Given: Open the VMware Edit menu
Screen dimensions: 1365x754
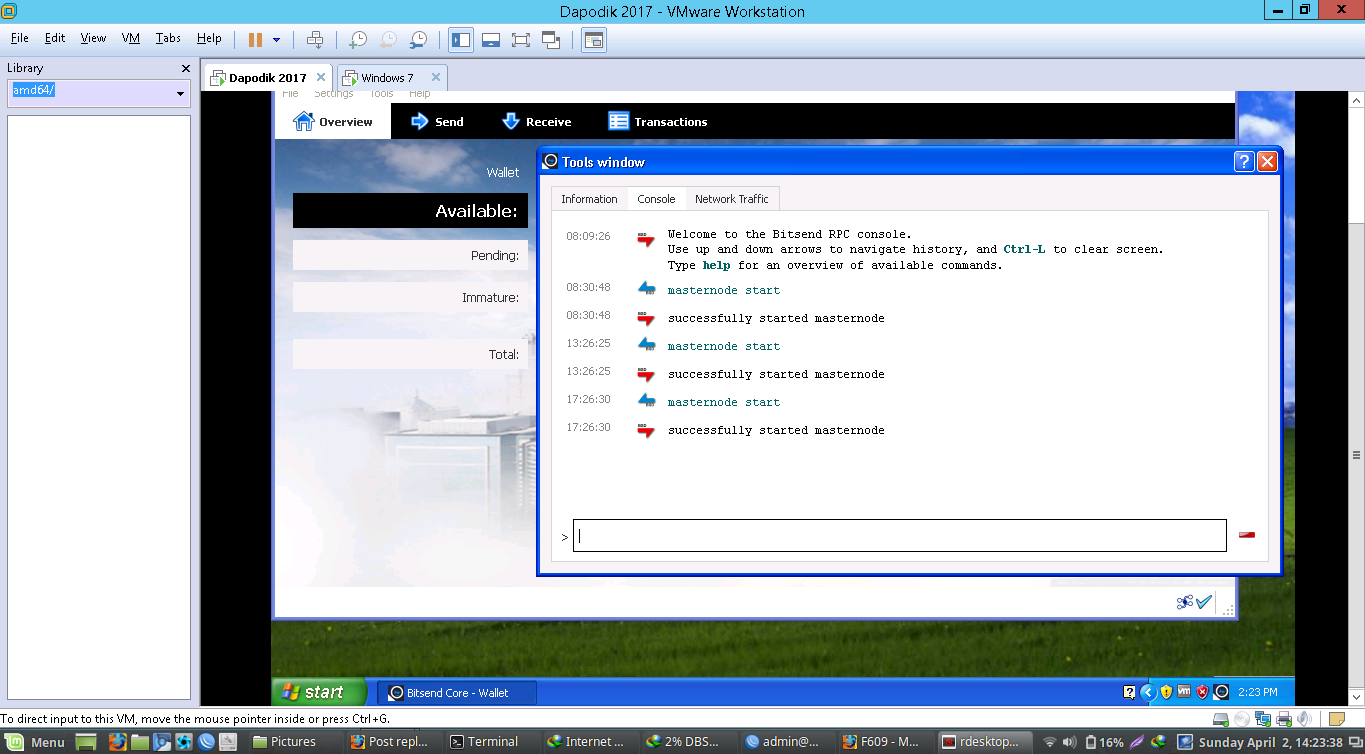Looking at the screenshot, I should pos(55,38).
